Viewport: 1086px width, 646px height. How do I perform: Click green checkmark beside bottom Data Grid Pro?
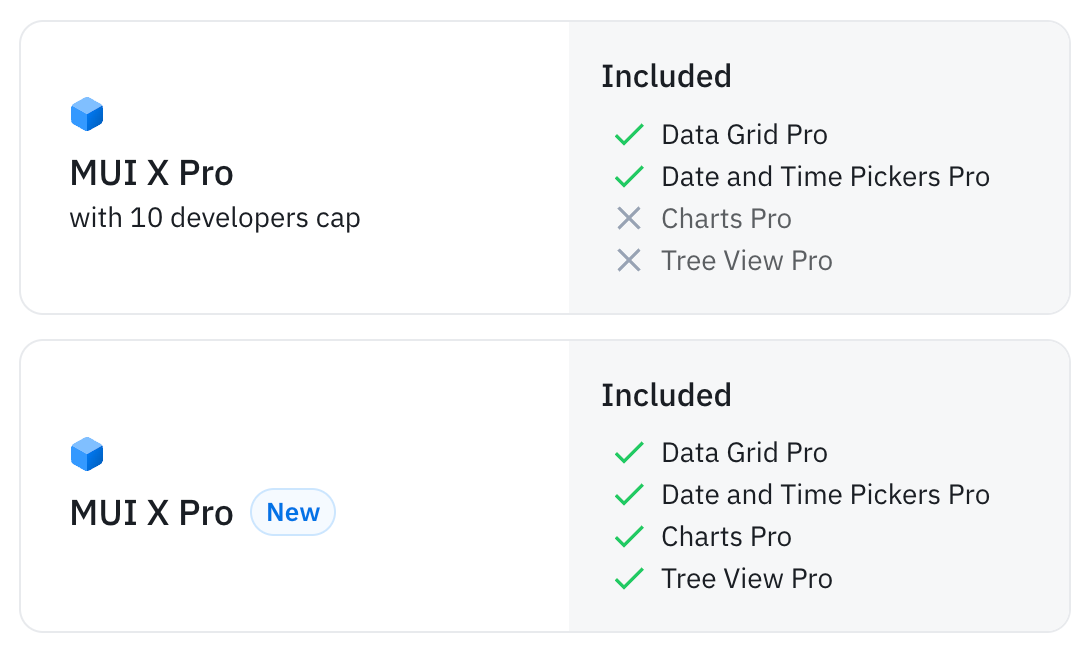pos(628,453)
